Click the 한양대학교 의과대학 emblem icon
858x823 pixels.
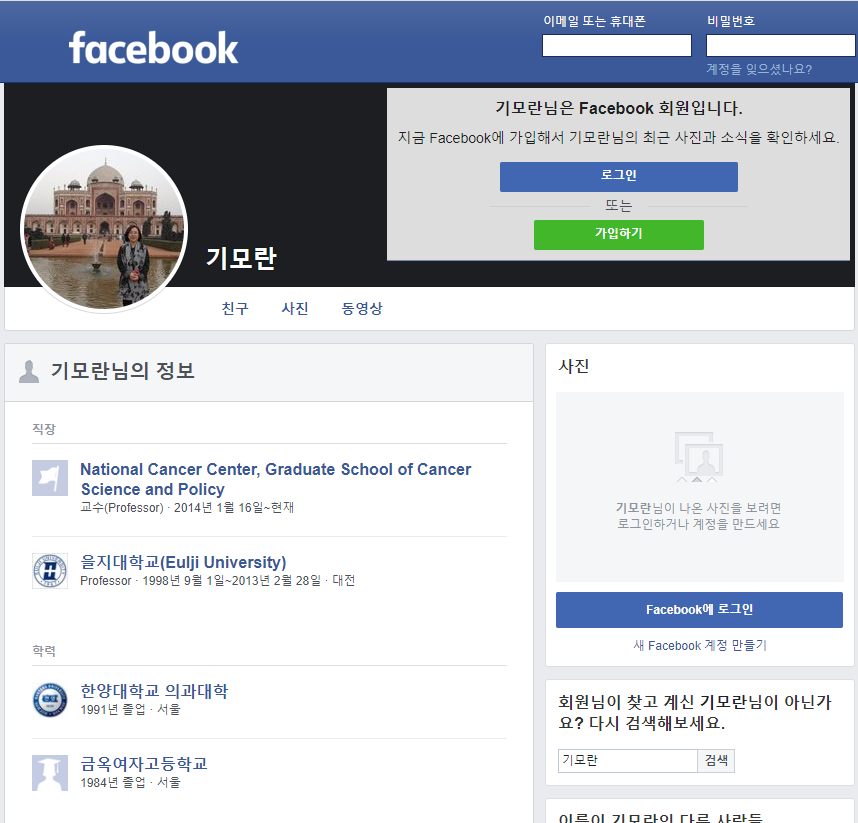50,699
